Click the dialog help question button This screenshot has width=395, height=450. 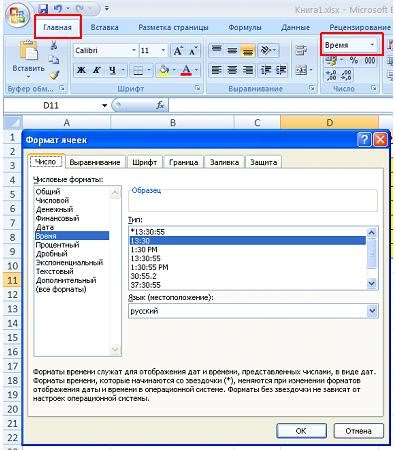pyautogui.click(x=364, y=139)
